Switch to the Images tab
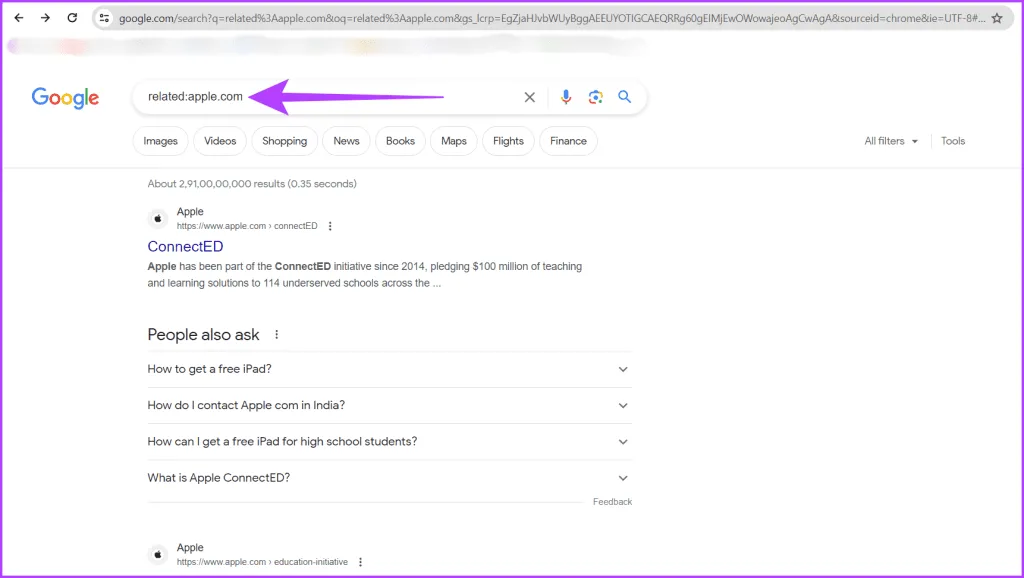The width and height of the screenshot is (1024, 578). (160, 141)
